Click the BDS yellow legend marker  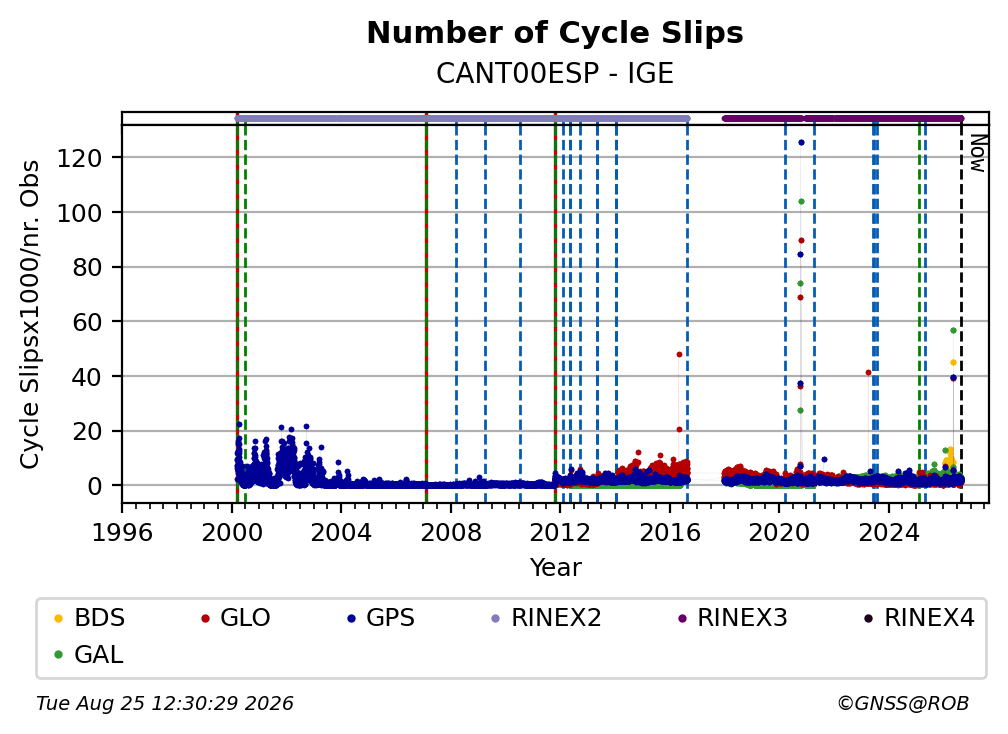click(x=58, y=618)
